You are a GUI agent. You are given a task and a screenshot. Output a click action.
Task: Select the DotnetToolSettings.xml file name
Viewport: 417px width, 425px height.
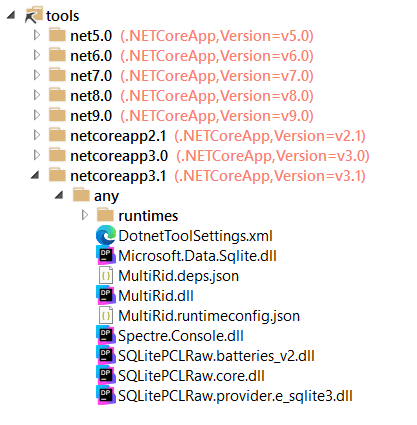[x=195, y=236]
